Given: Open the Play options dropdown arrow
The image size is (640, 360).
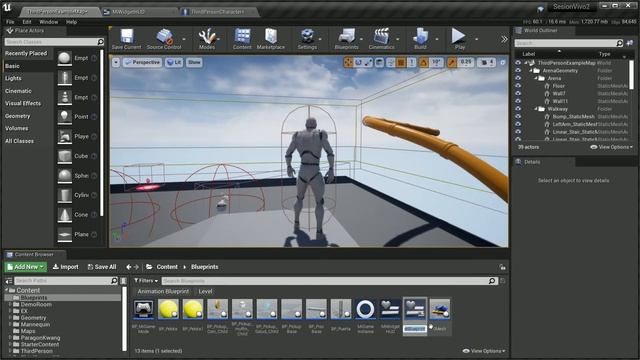Looking at the screenshot, I should (x=476, y=39).
